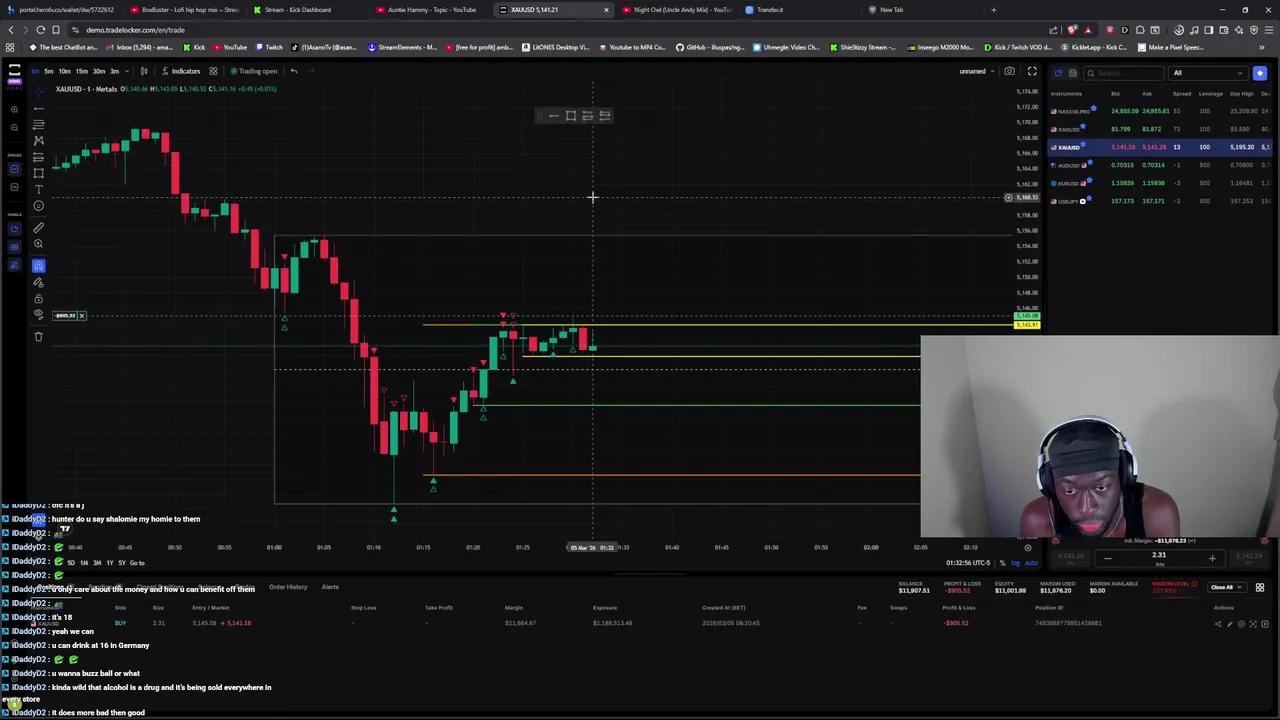This screenshot has width=1280, height=720.
Task: Click the floating toolbar square layout icon
Action: pyautogui.click(x=570, y=116)
